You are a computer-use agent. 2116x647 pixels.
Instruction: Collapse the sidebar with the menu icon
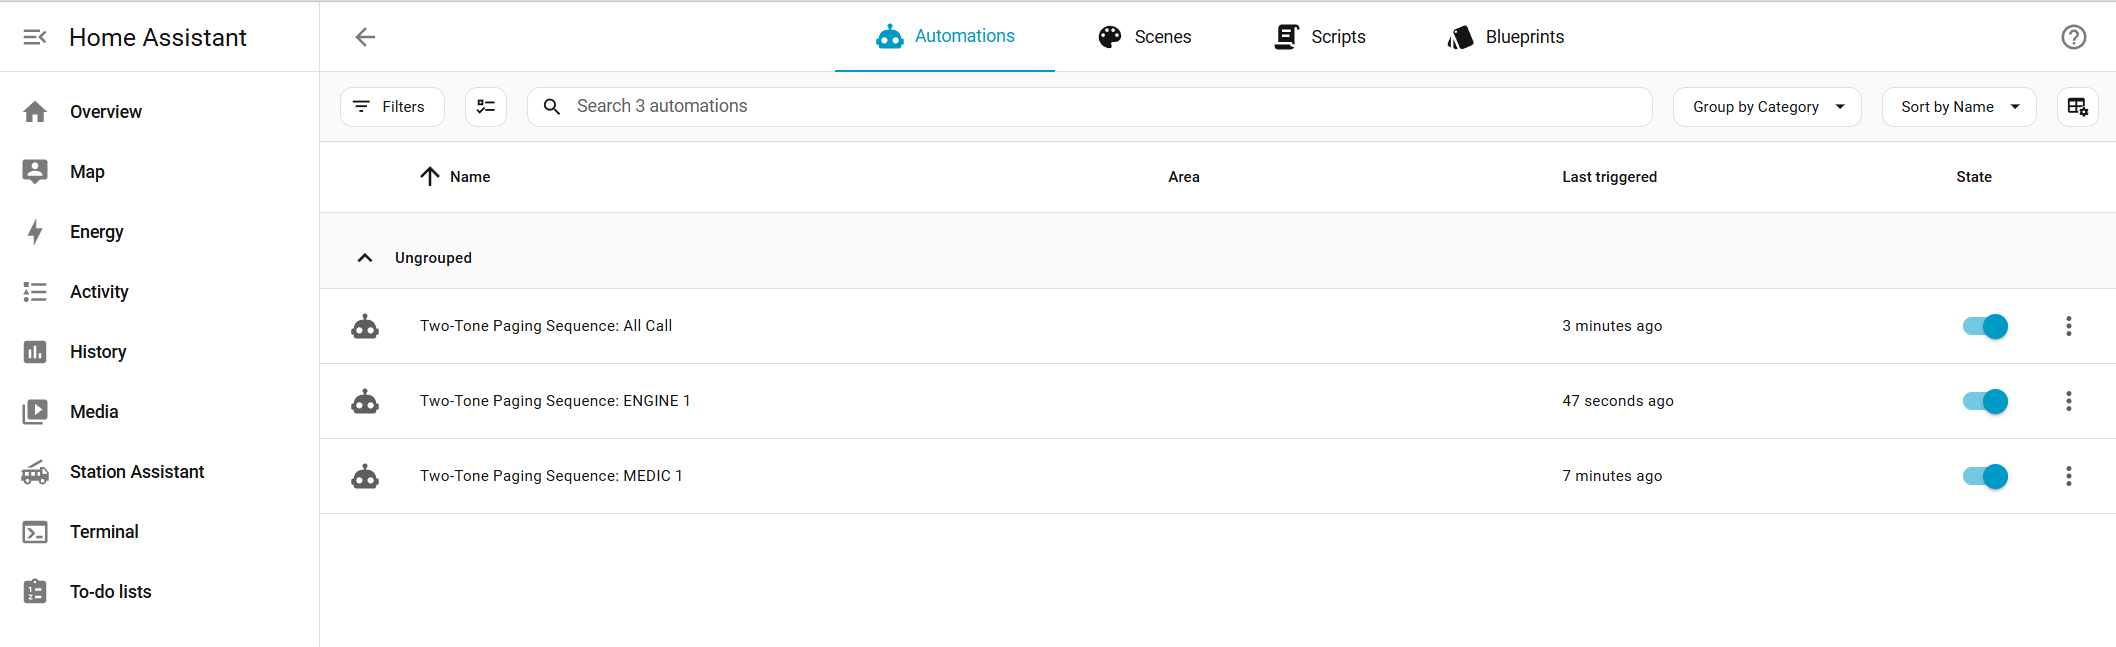(35, 37)
